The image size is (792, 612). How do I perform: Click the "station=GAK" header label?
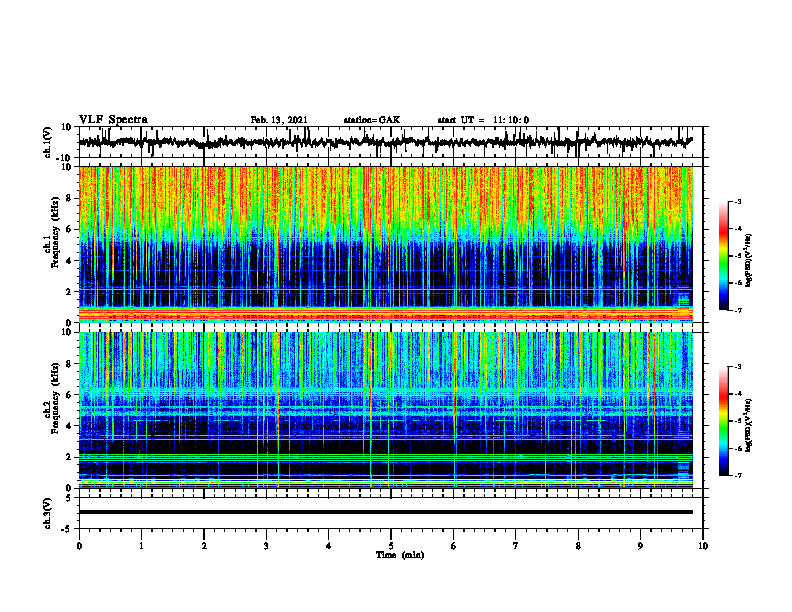(x=372, y=120)
